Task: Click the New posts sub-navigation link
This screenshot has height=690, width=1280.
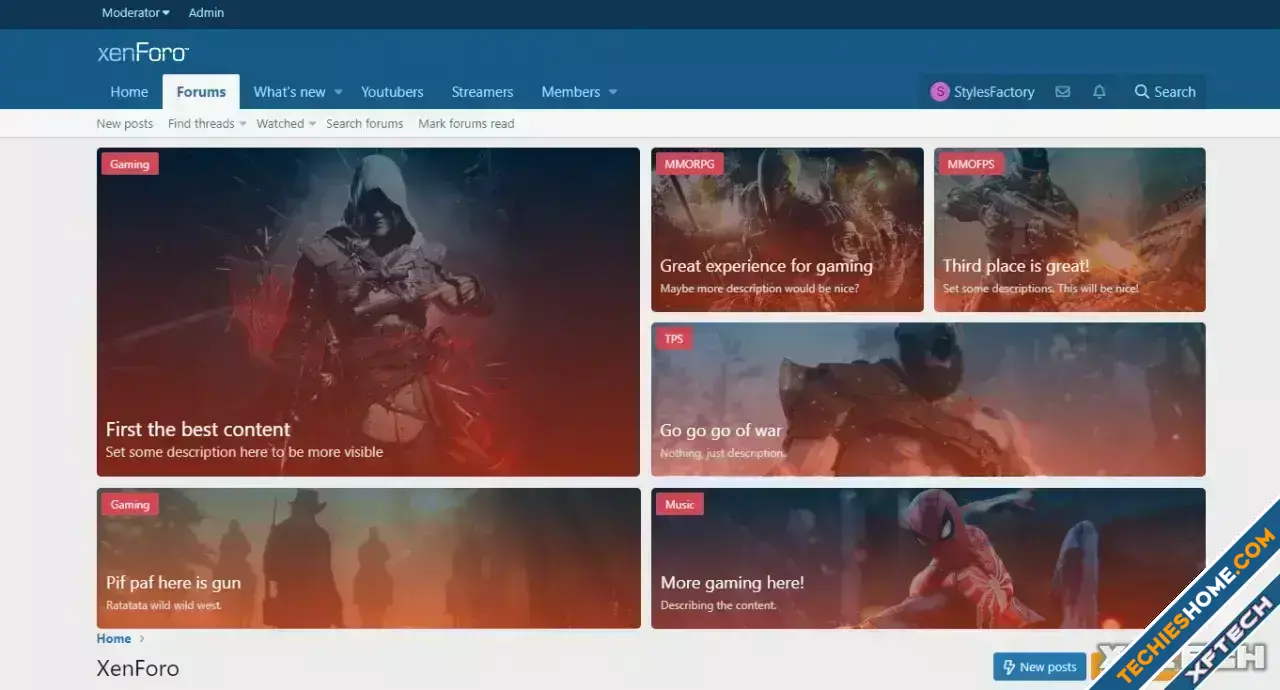Action: point(125,124)
